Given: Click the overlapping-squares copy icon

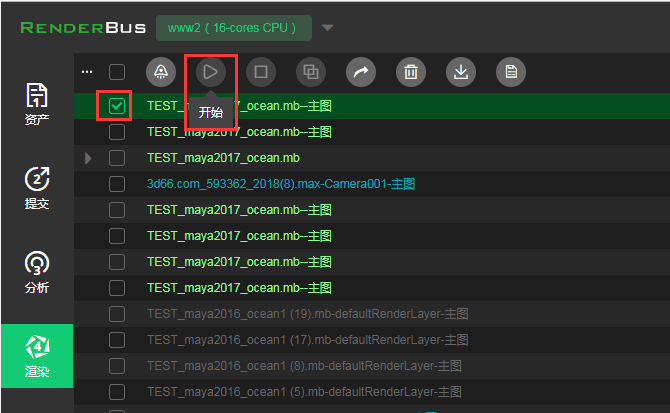Looking at the screenshot, I should pyautogui.click(x=311, y=72).
